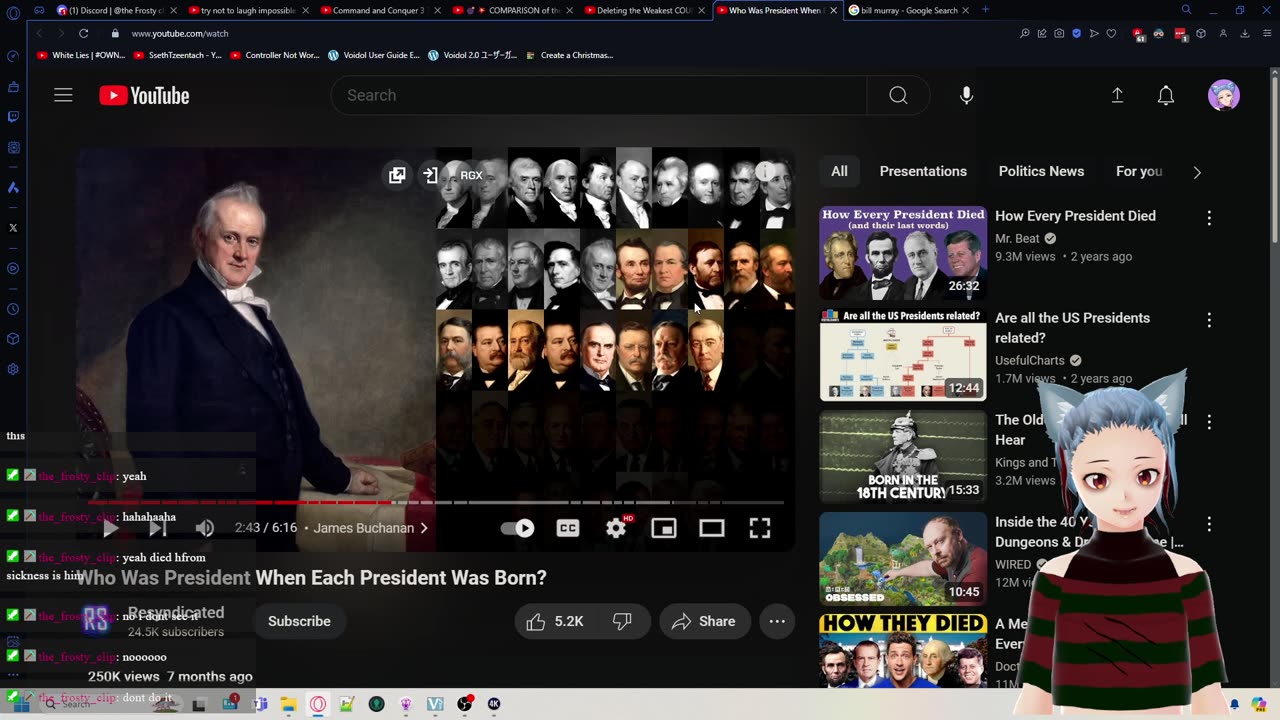Click the RGX overlay button on the video

[471, 175]
